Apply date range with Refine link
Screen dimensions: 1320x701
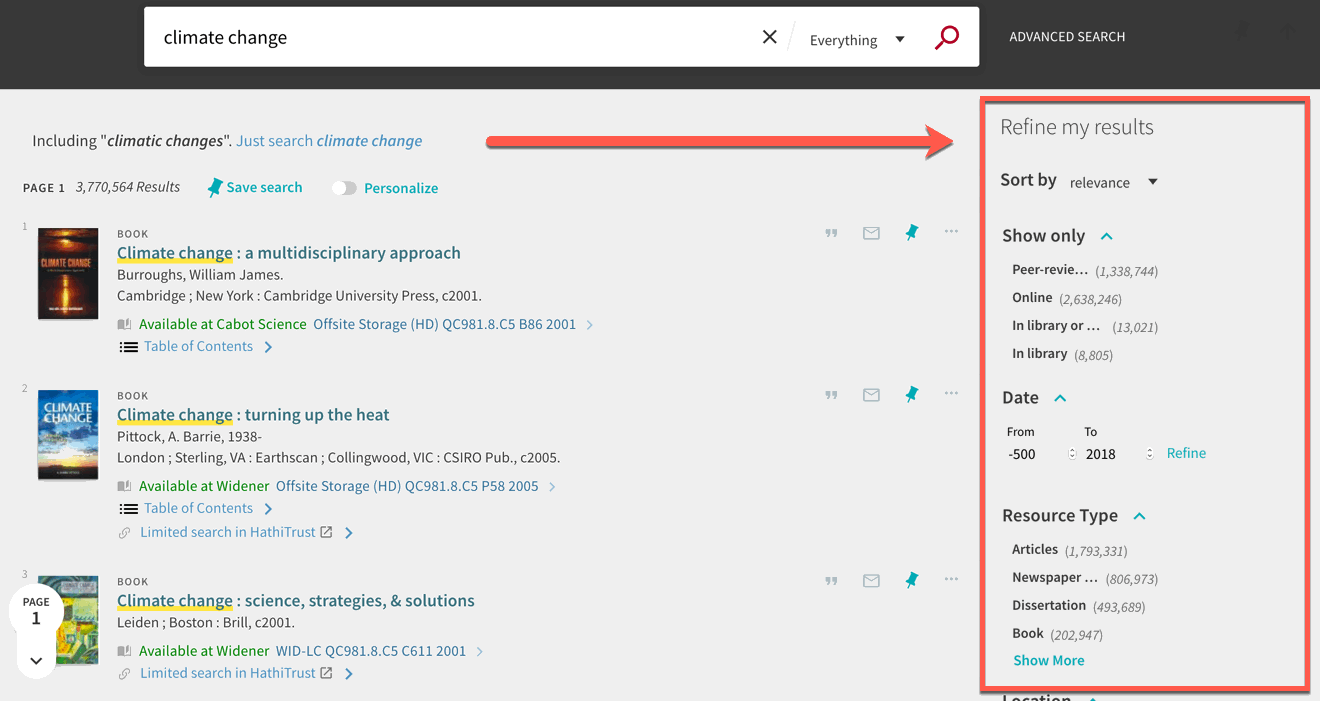pyautogui.click(x=1186, y=453)
